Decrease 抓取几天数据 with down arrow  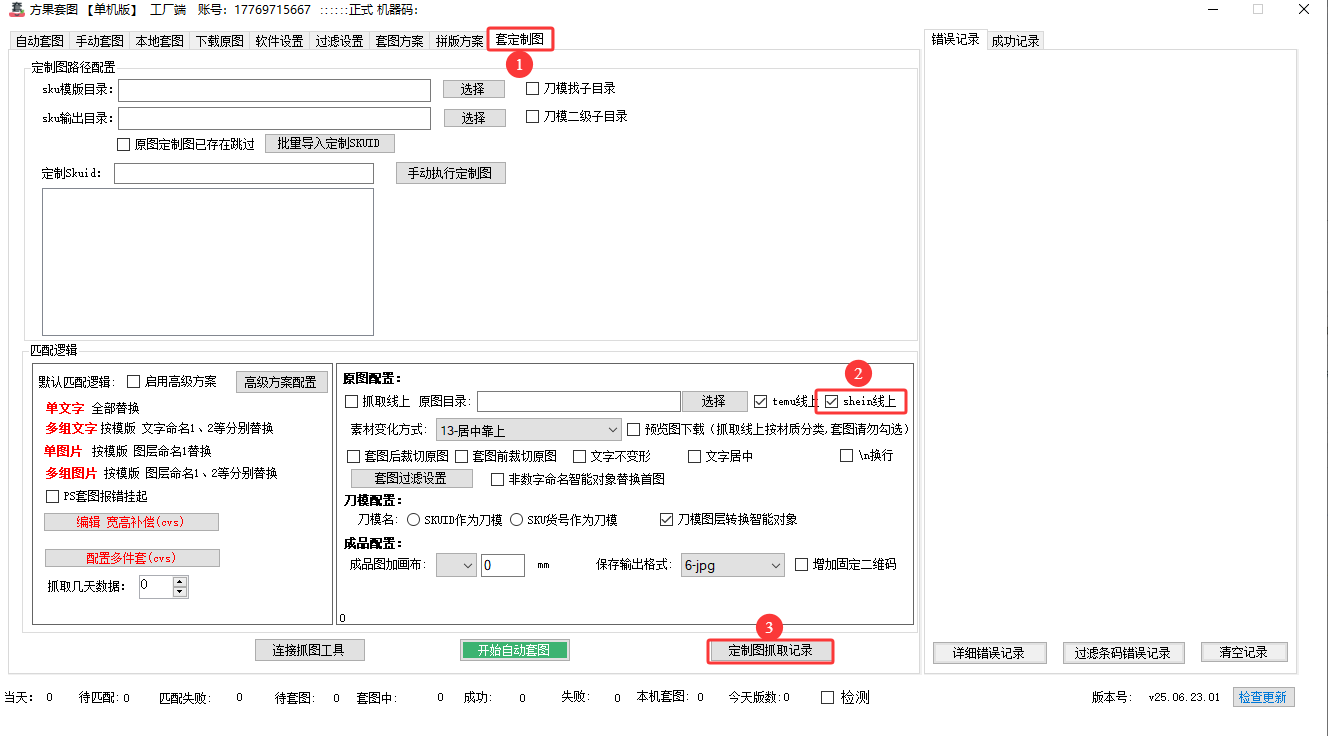[x=180, y=592]
